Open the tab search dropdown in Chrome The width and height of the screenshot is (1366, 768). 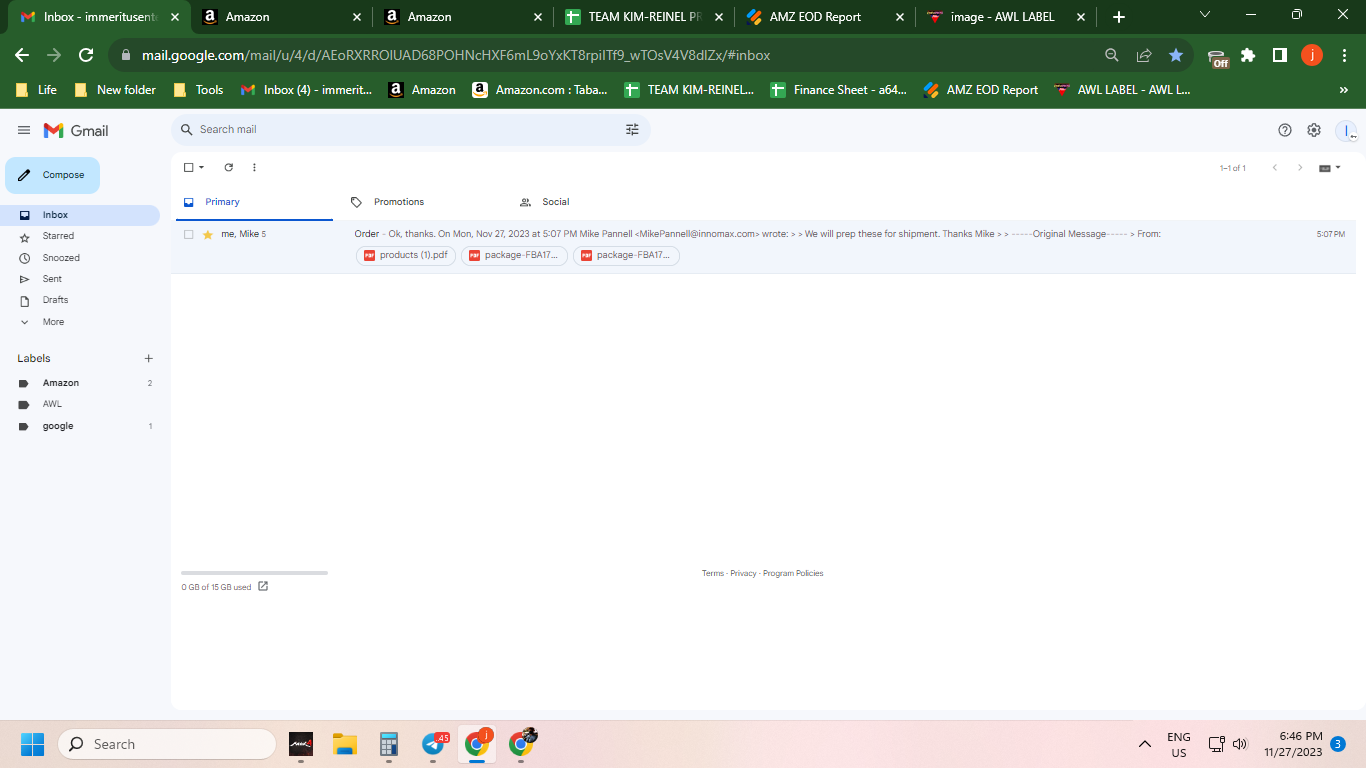[x=1205, y=15]
